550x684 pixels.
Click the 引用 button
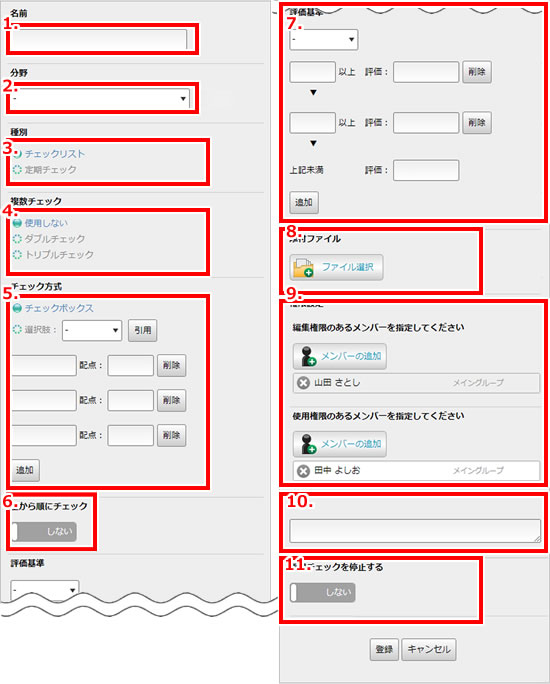click(143, 330)
